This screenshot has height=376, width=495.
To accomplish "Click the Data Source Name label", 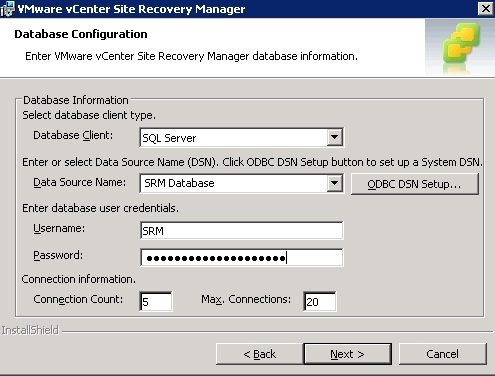I will click(x=80, y=182).
